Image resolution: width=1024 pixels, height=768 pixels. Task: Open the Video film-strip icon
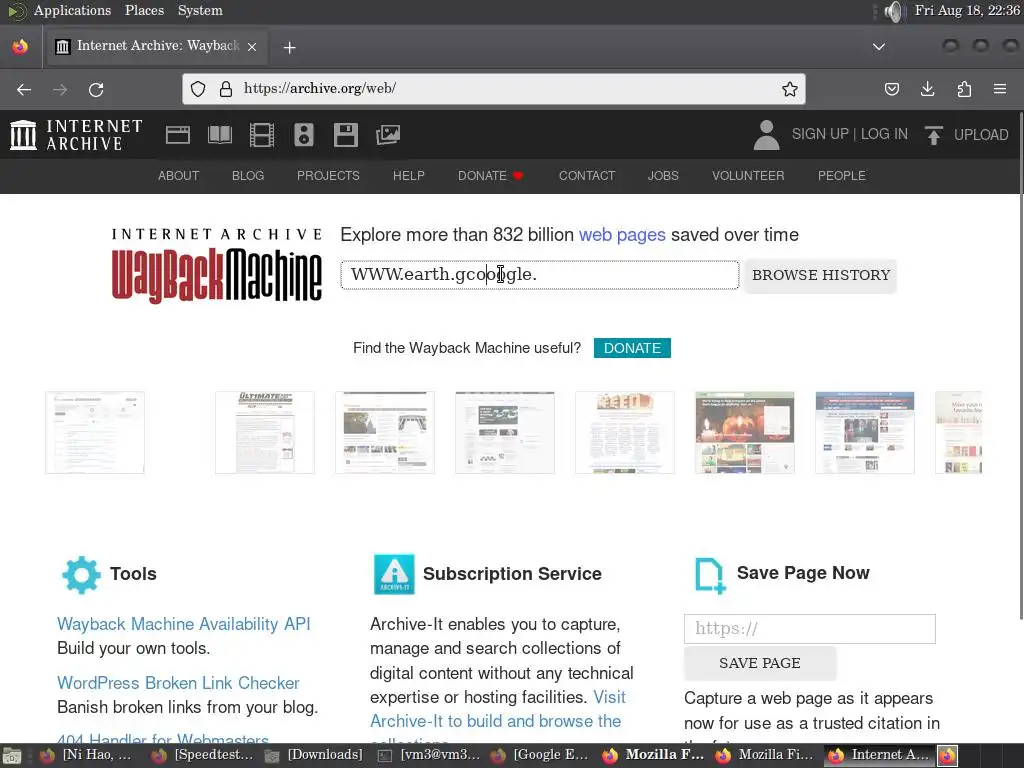click(262, 135)
